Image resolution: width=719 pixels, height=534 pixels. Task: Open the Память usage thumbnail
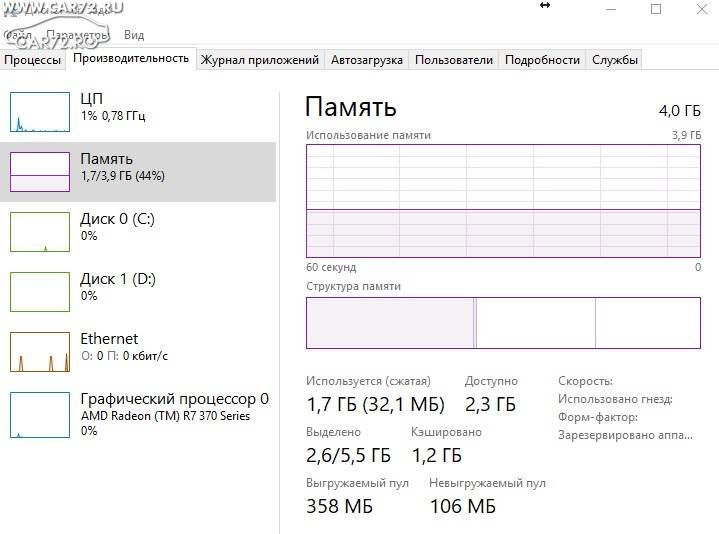point(40,172)
